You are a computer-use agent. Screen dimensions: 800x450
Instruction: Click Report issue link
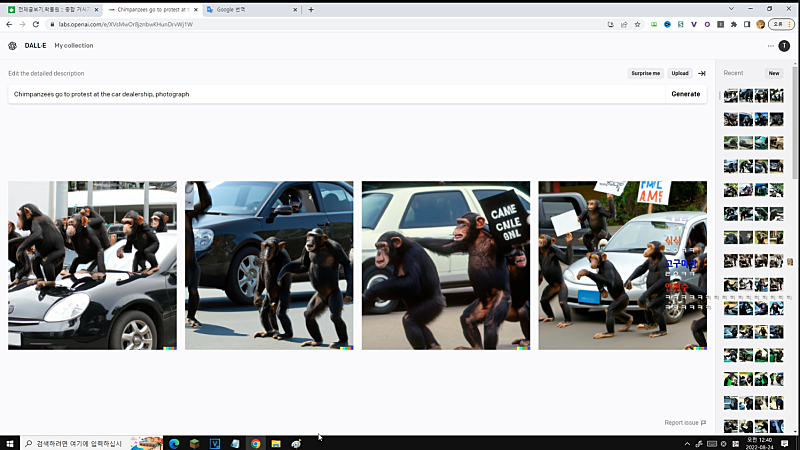(685, 423)
